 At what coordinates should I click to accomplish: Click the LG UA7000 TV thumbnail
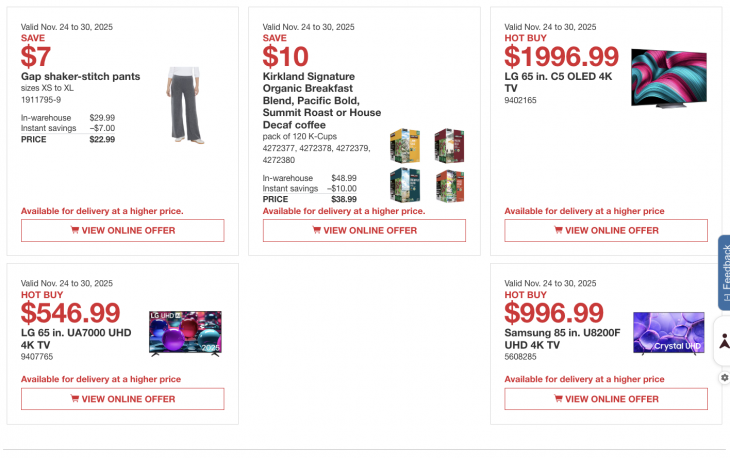[185, 333]
